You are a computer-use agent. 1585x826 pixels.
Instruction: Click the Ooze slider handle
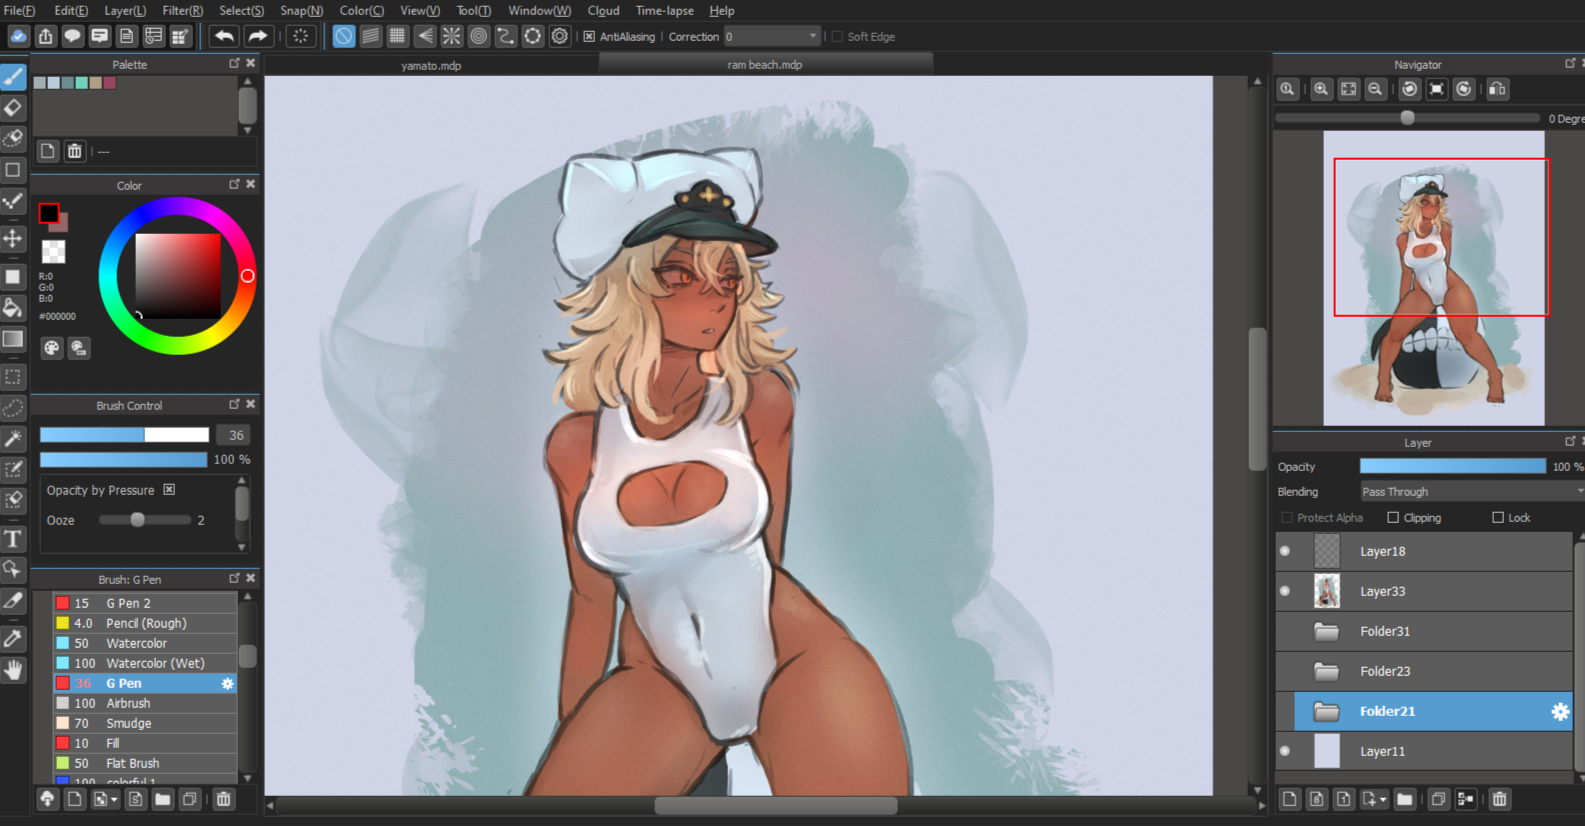(x=138, y=520)
